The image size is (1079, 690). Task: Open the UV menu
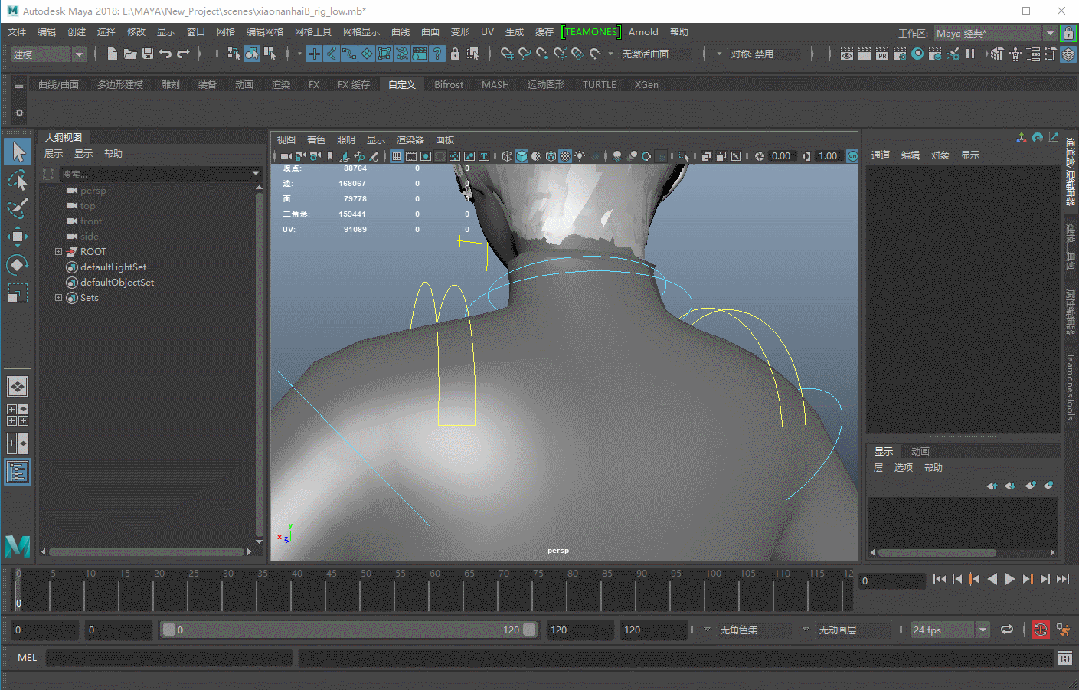[487, 32]
